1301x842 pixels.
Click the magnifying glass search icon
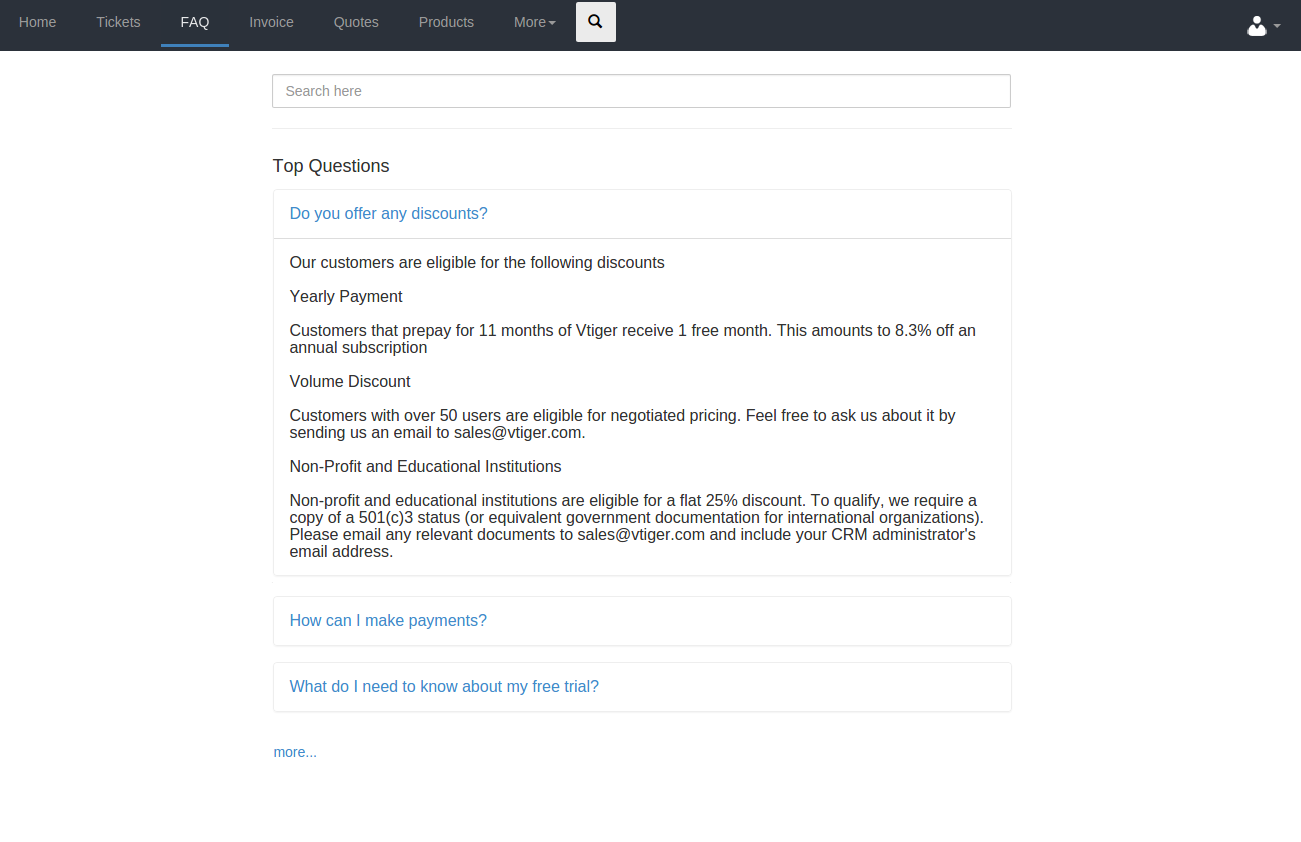(x=595, y=22)
